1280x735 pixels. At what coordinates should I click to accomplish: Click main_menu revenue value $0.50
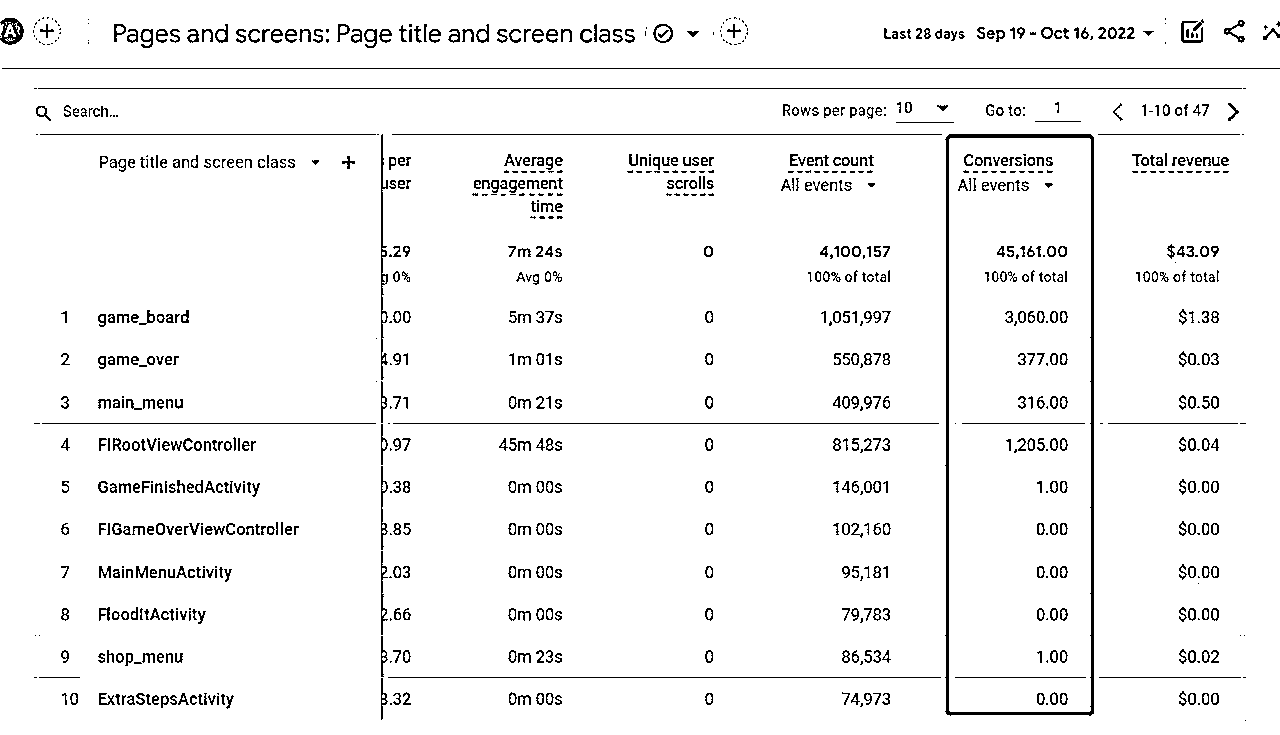pos(1199,403)
